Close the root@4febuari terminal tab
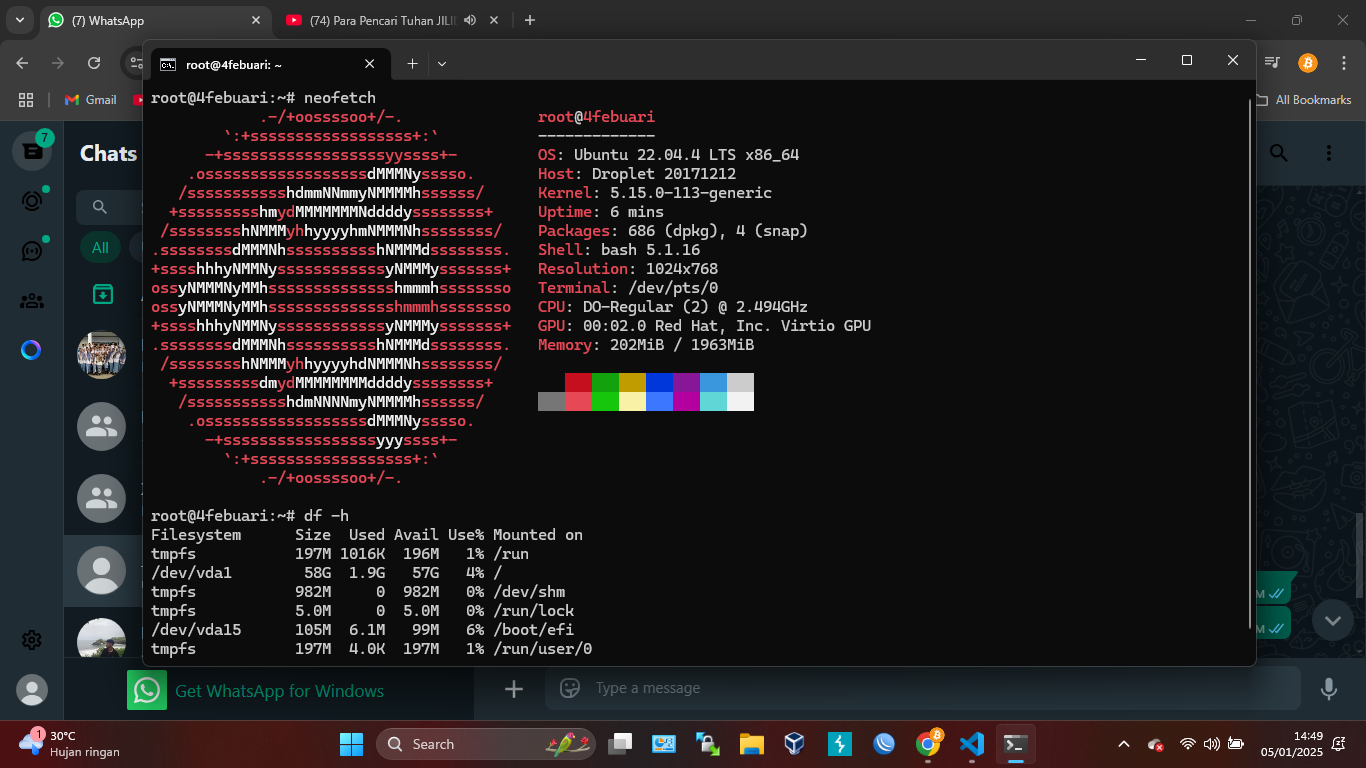Screen dimensions: 1366x768 pyautogui.click(x=369, y=64)
